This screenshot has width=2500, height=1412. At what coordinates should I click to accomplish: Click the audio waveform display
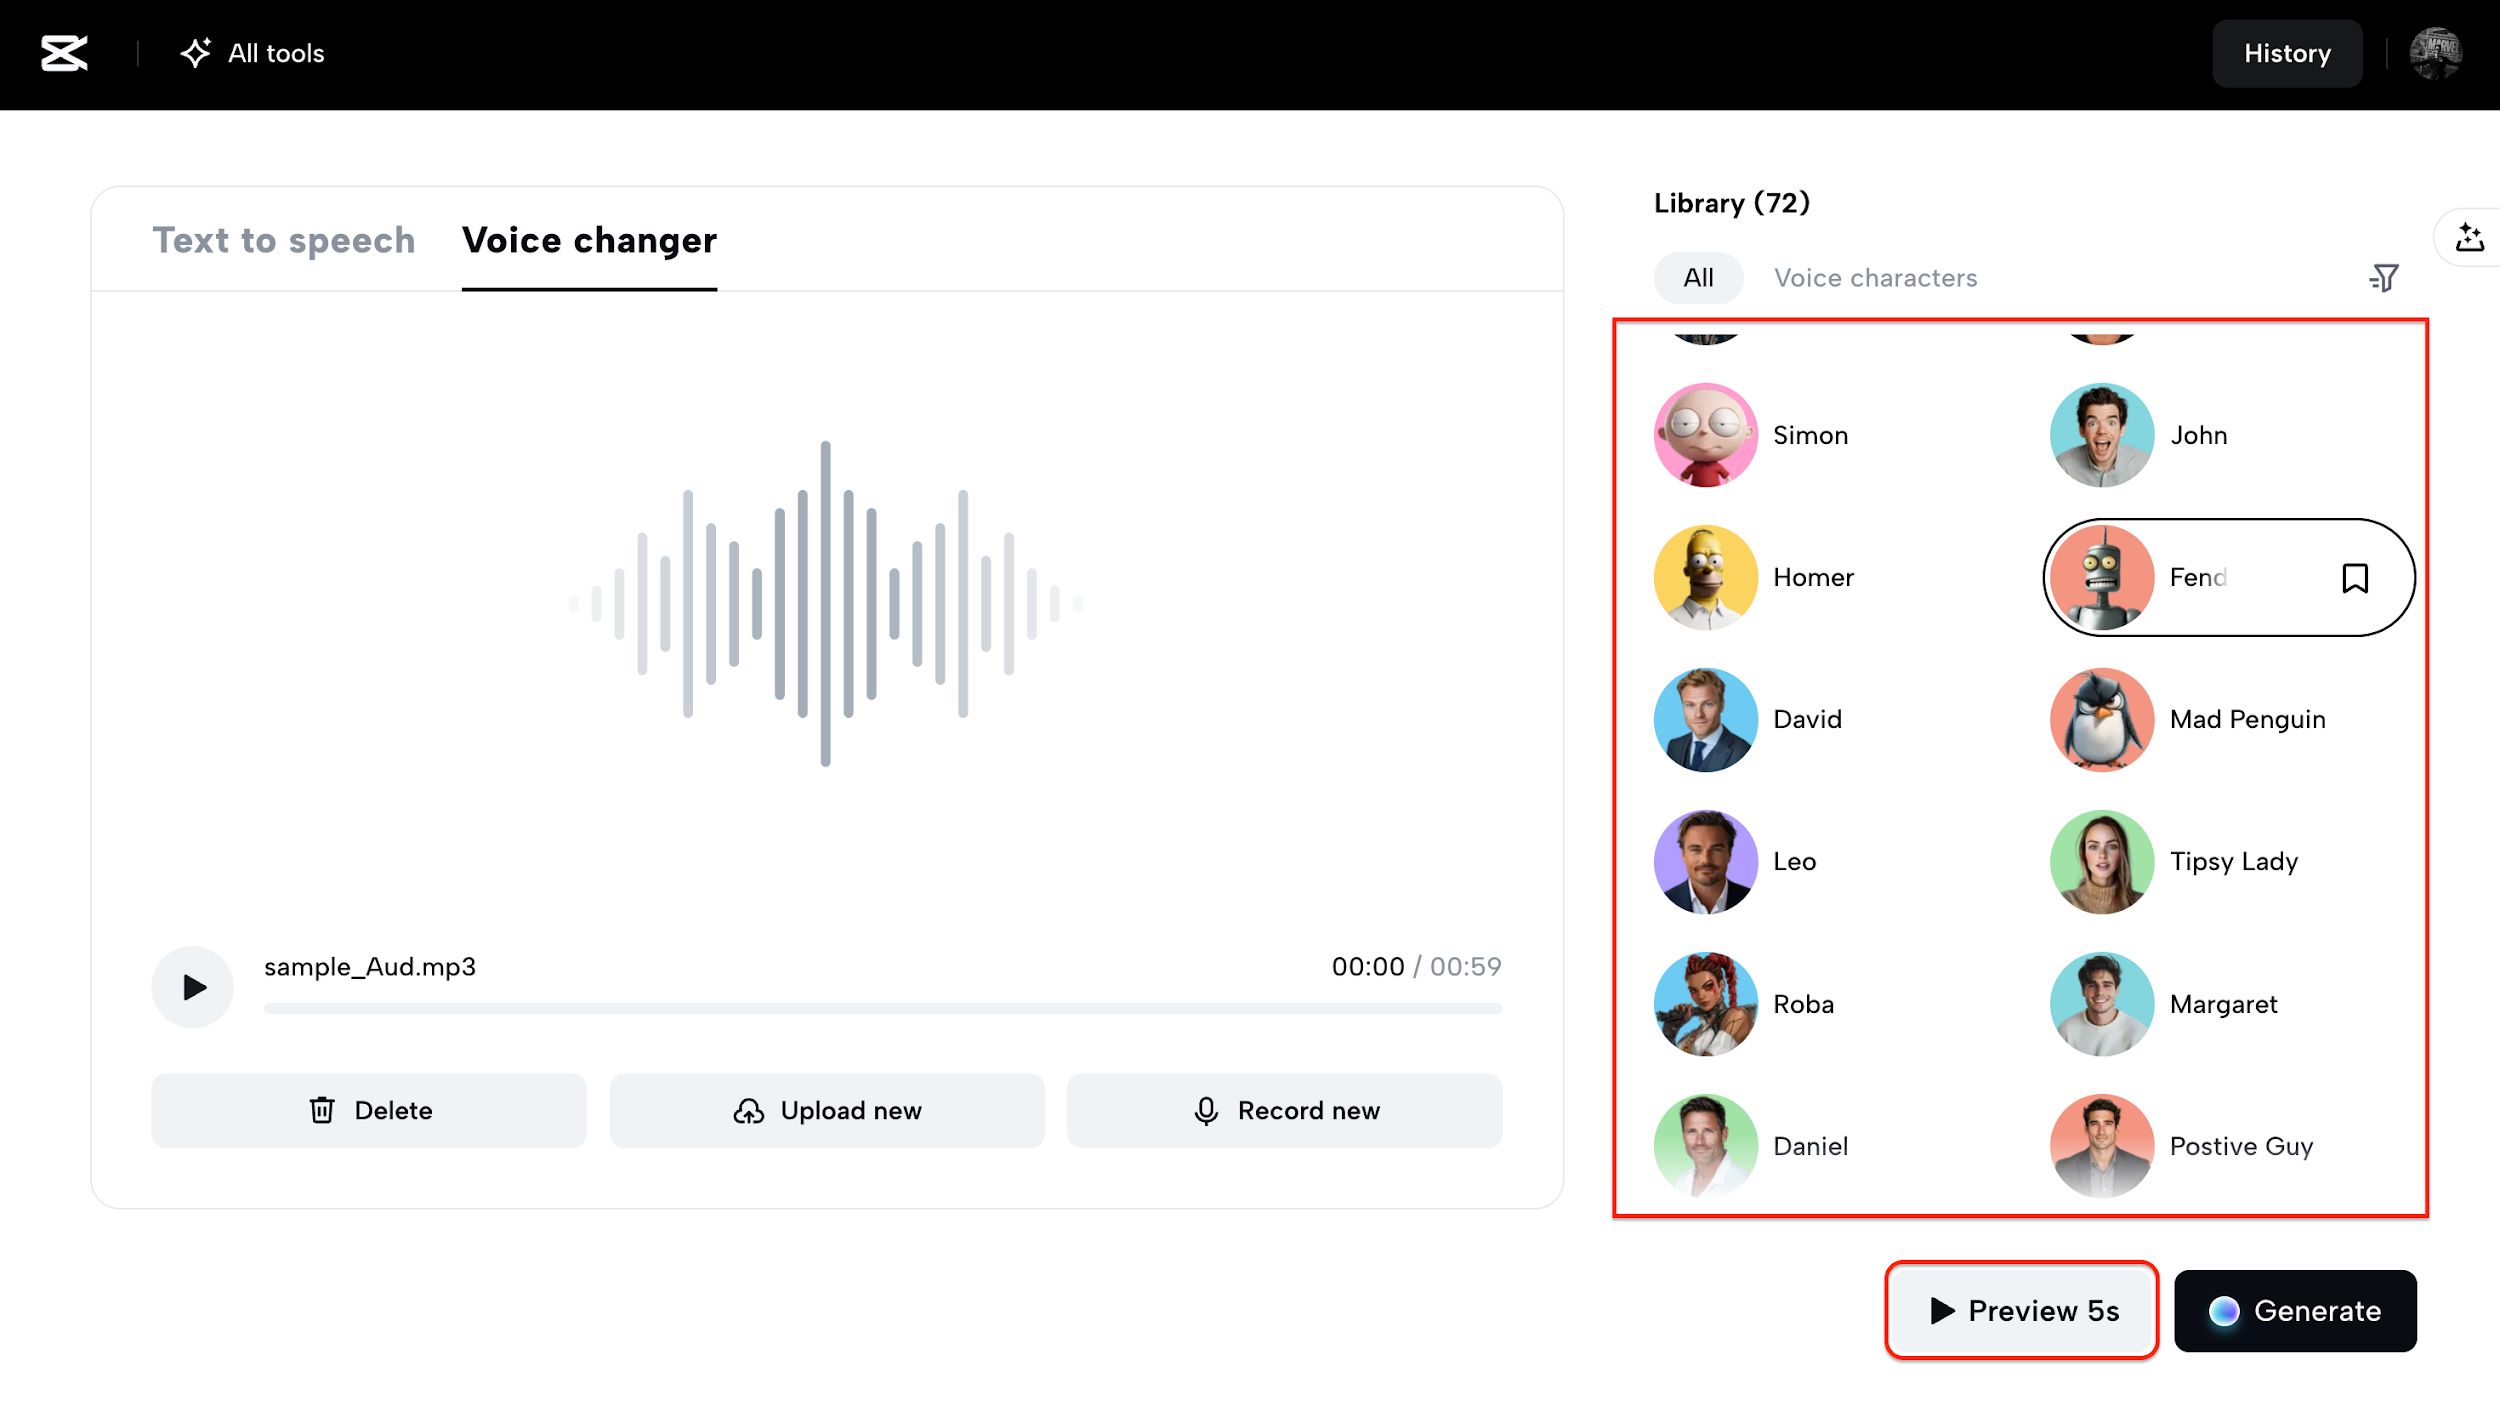pyautogui.click(x=825, y=603)
